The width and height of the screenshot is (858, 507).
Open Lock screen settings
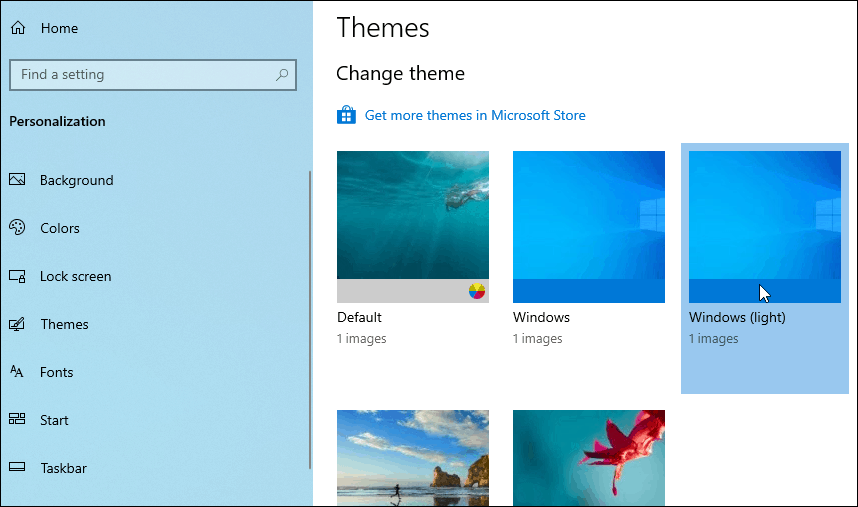point(76,276)
